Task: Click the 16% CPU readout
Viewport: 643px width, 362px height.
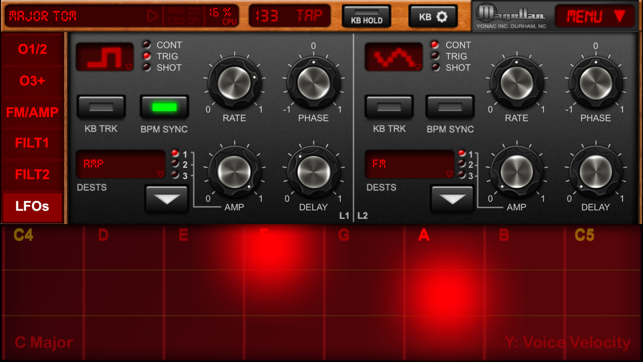Action: pos(223,16)
